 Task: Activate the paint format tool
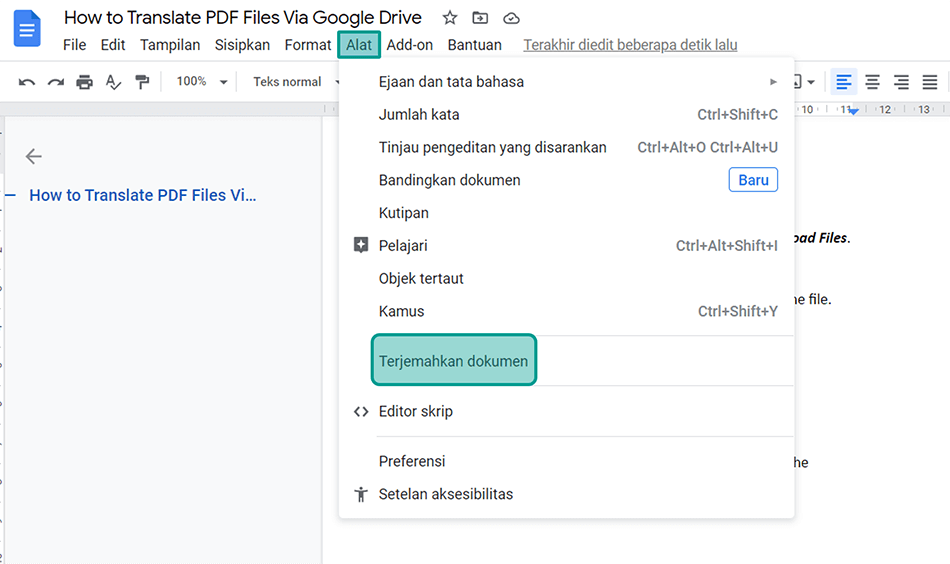pyautogui.click(x=142, y=82)
